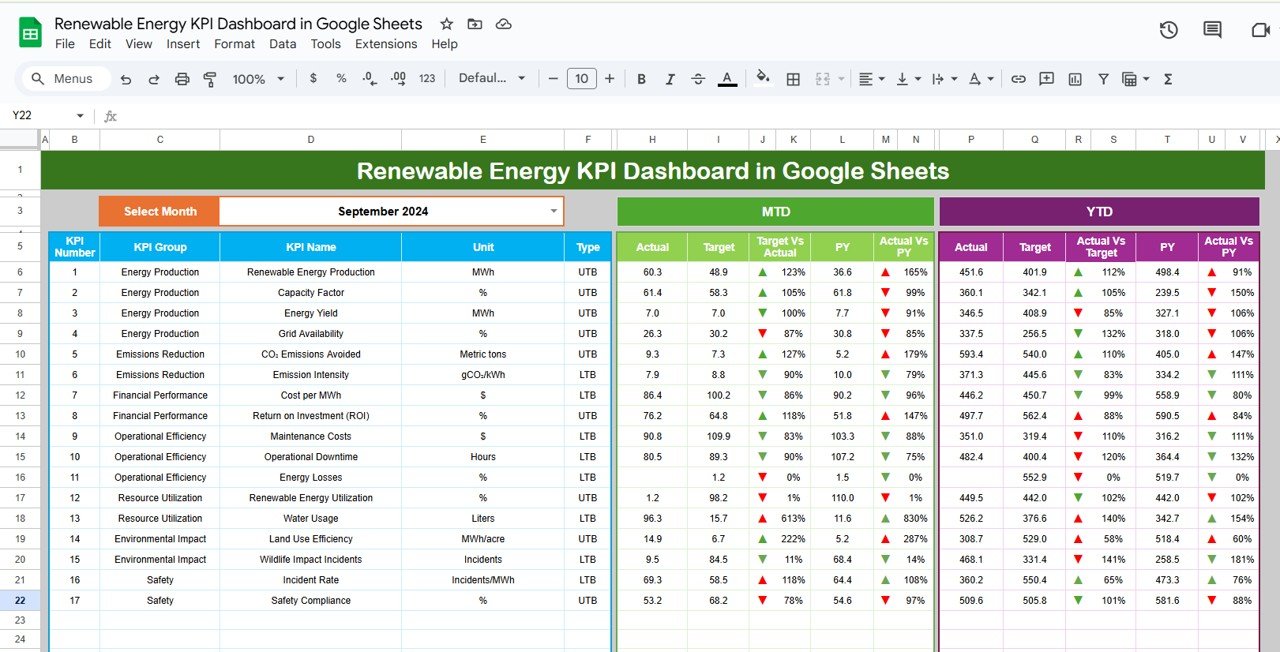The width and height of the screenshot is (1280, 652).
Task: Open fill color picker
Action: 763,79
